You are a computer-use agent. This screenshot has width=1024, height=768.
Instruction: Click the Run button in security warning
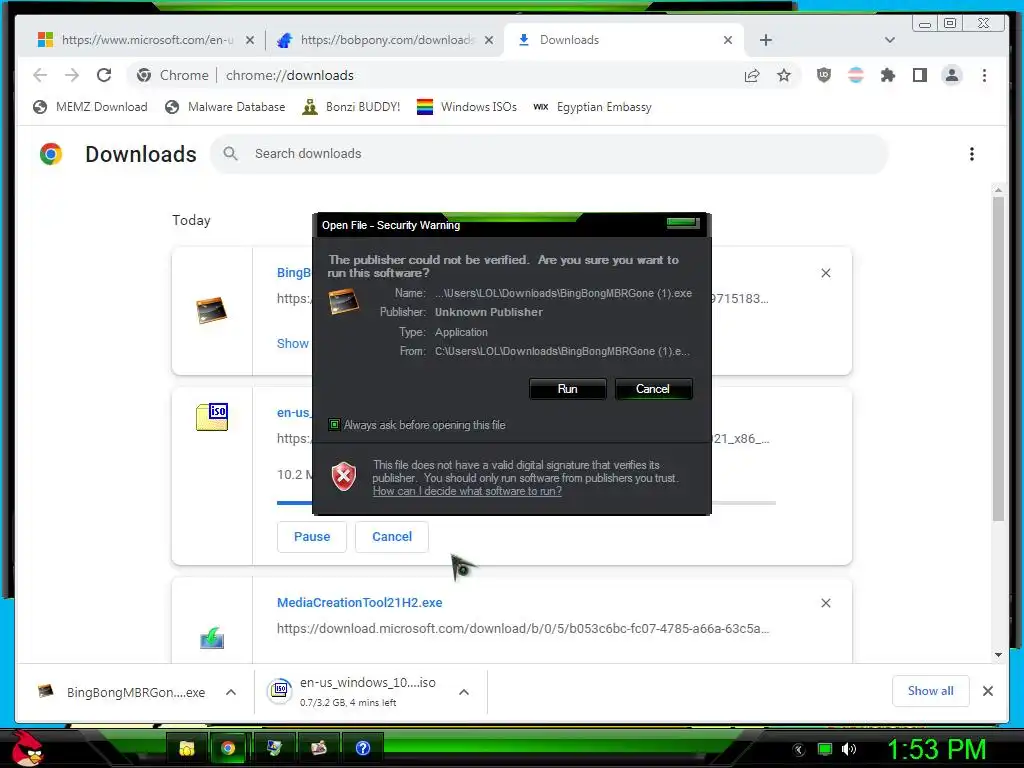pos(568,389)
